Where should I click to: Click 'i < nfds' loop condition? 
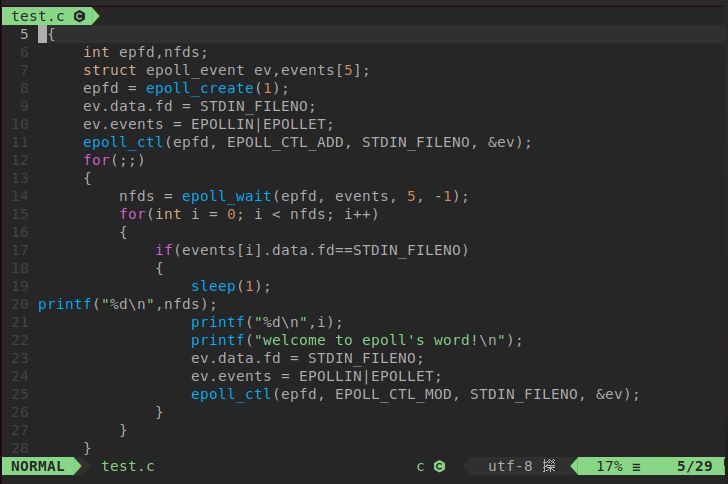[x=290, y=214]
